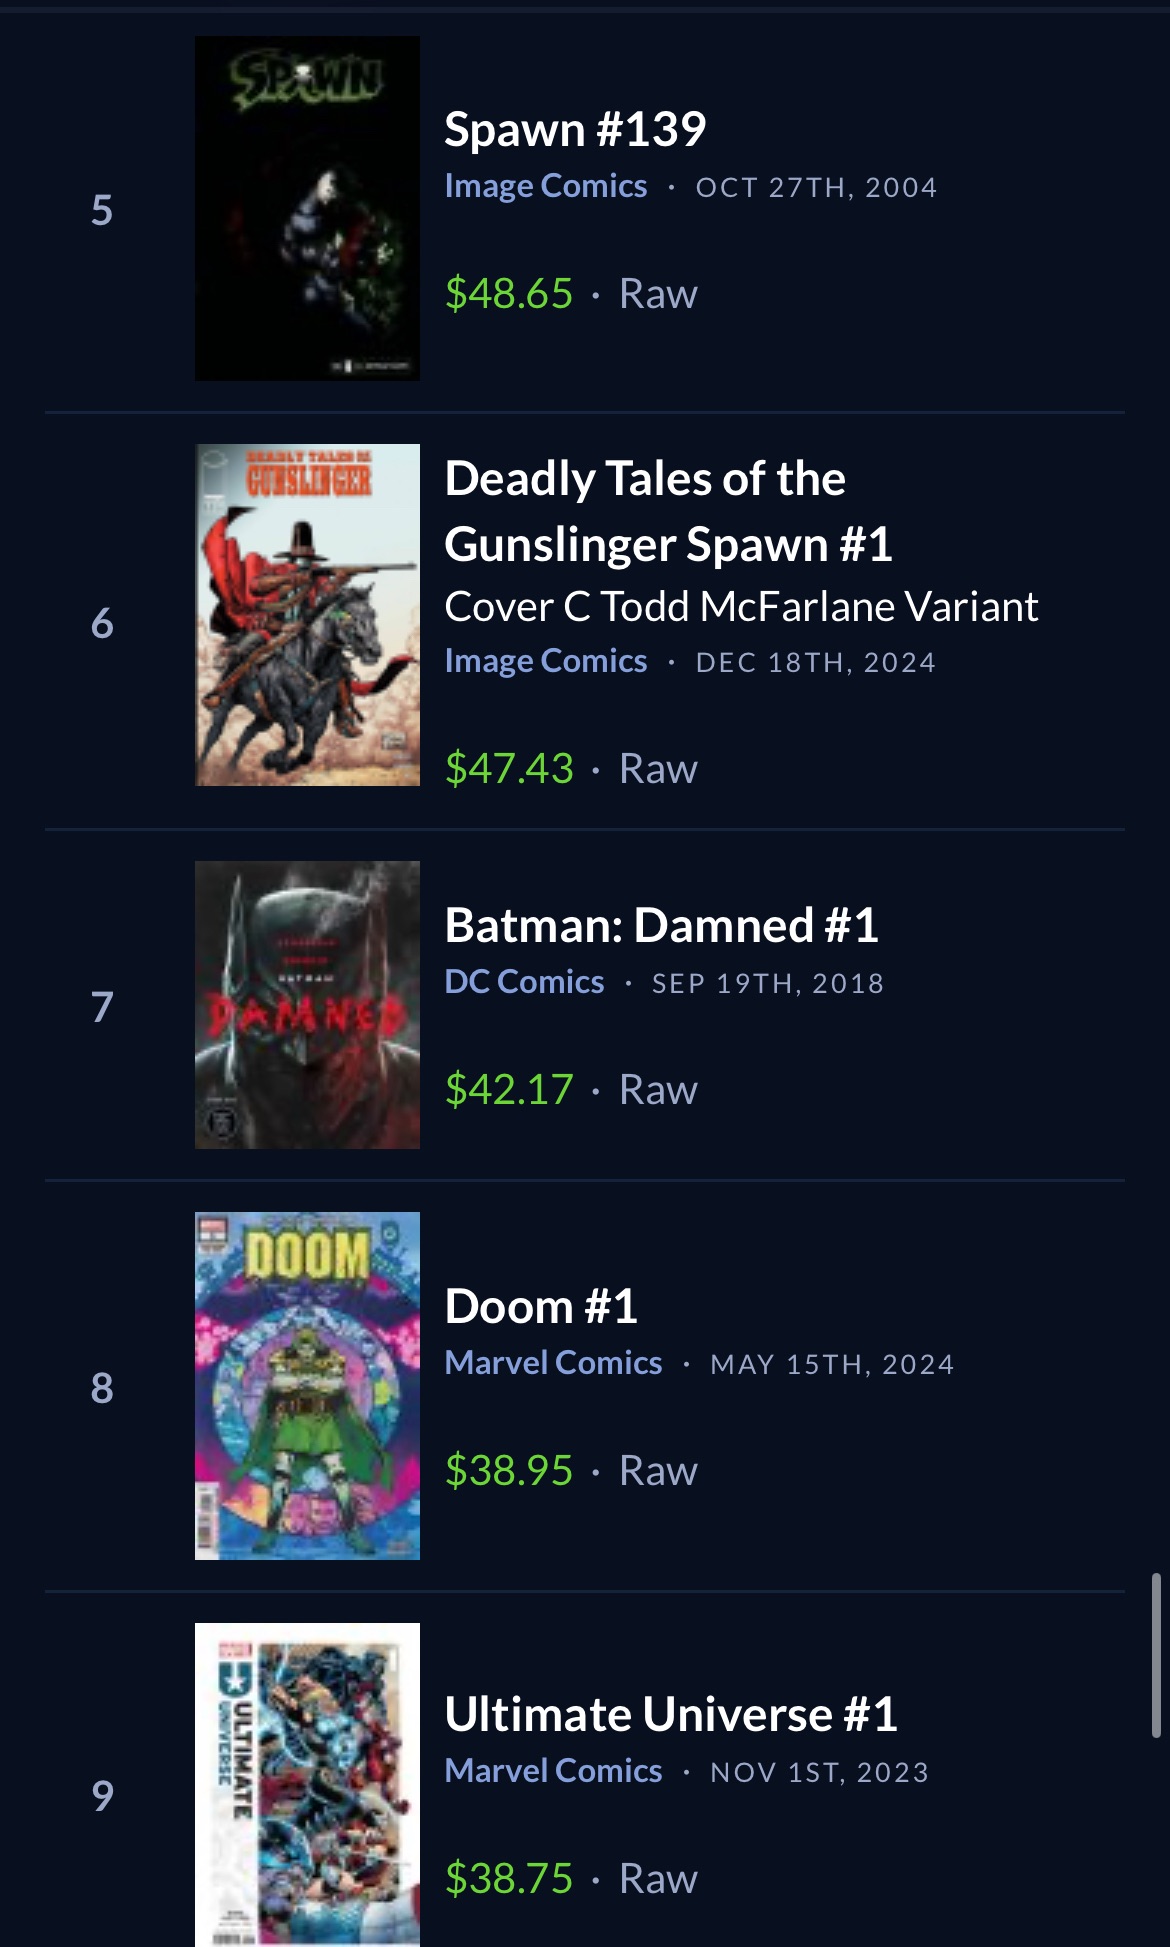The height and width of the screenshot is (1947, 1170).
Task: Tap the Batman: Damned cover thumbnail
Action: (x=307, y=1005)
